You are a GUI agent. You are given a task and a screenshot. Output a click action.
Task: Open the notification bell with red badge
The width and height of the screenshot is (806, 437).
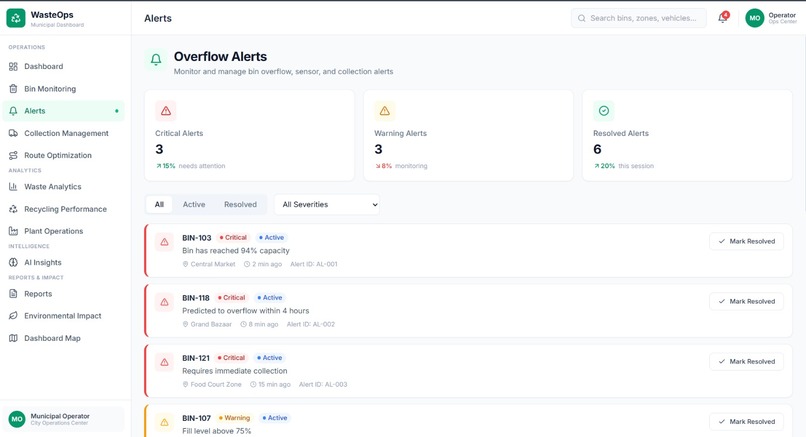point(723,18)
